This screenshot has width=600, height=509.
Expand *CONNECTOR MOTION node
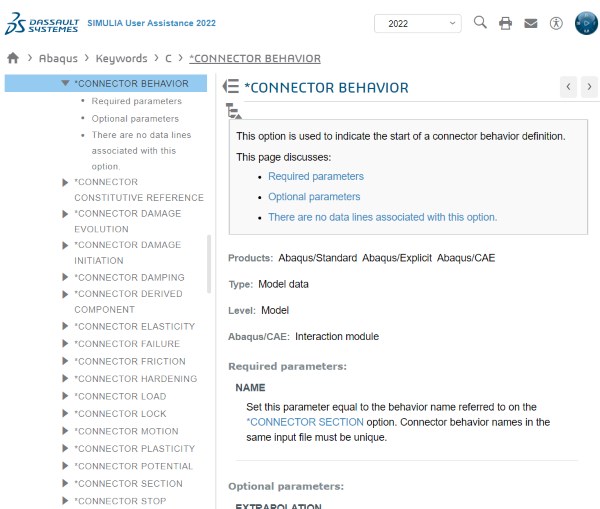65,431
